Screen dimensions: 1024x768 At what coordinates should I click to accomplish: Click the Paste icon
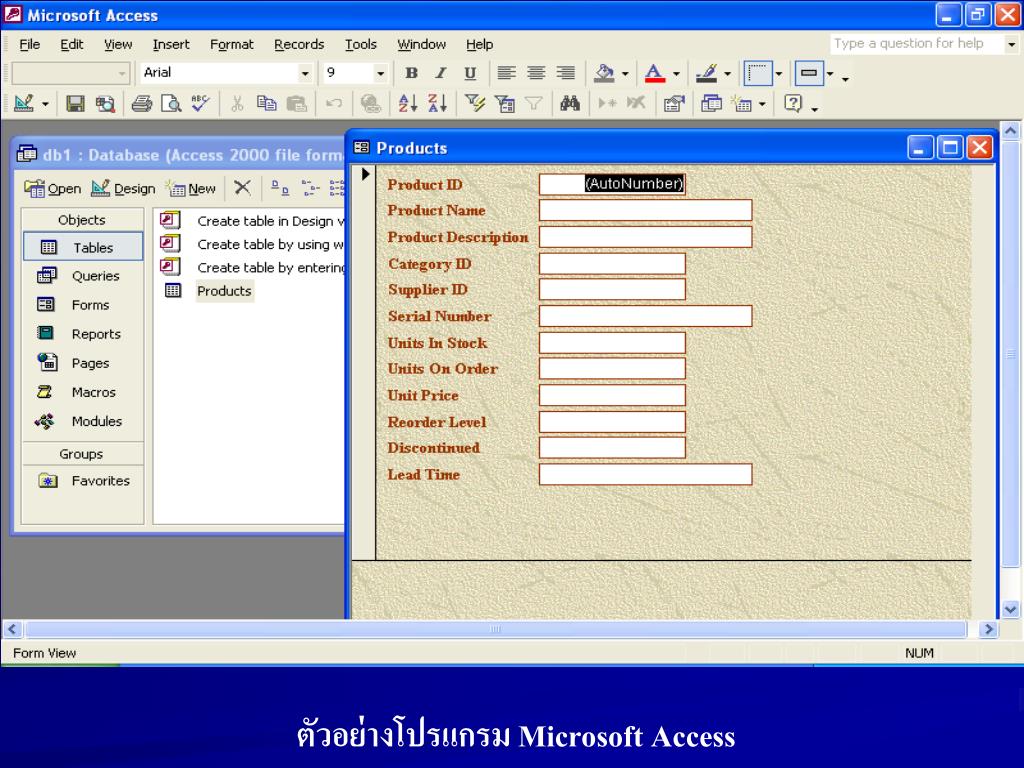pyautogui.click(x=296, y=103)
